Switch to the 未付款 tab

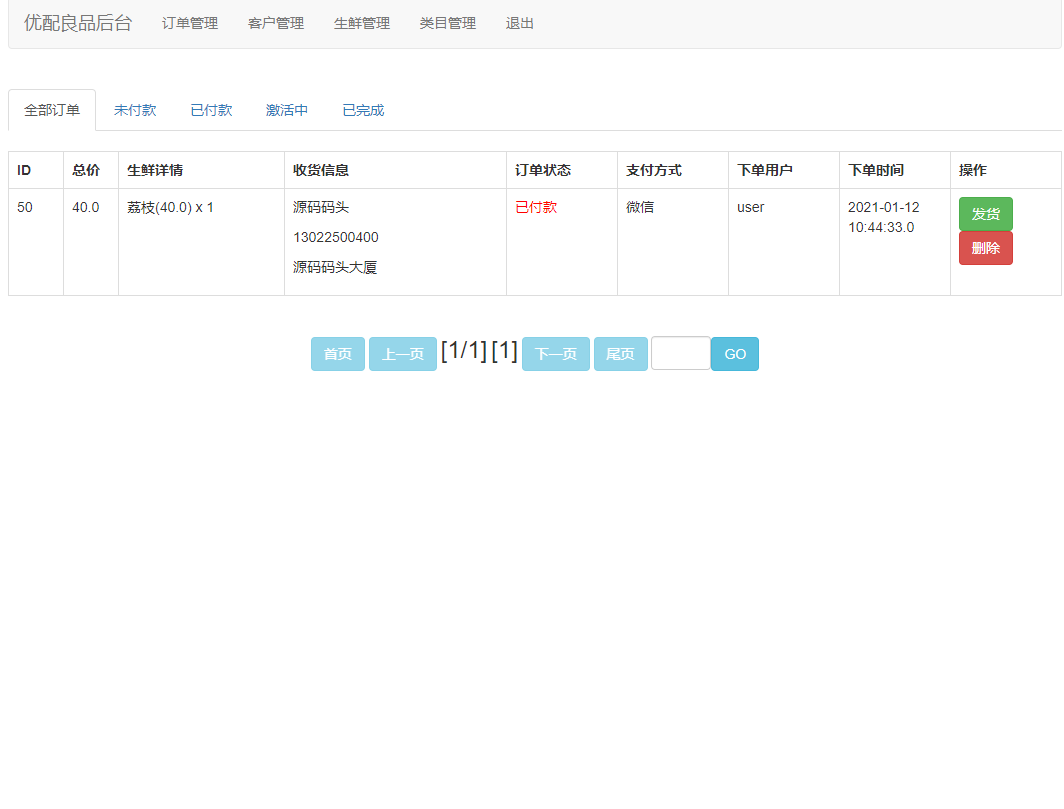click(x=135, y=110)
